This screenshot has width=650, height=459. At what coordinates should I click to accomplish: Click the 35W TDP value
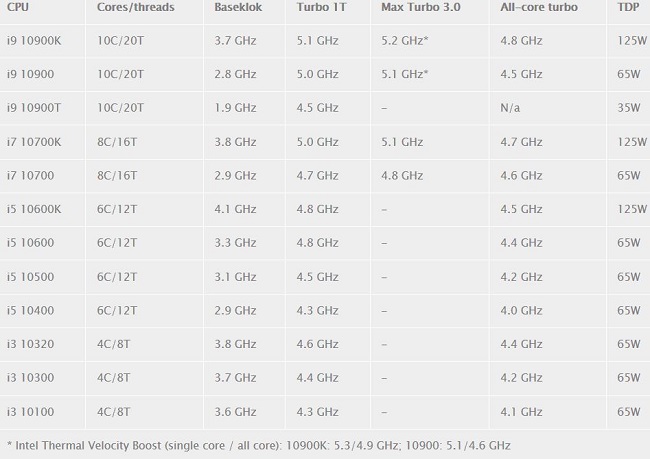629,108
